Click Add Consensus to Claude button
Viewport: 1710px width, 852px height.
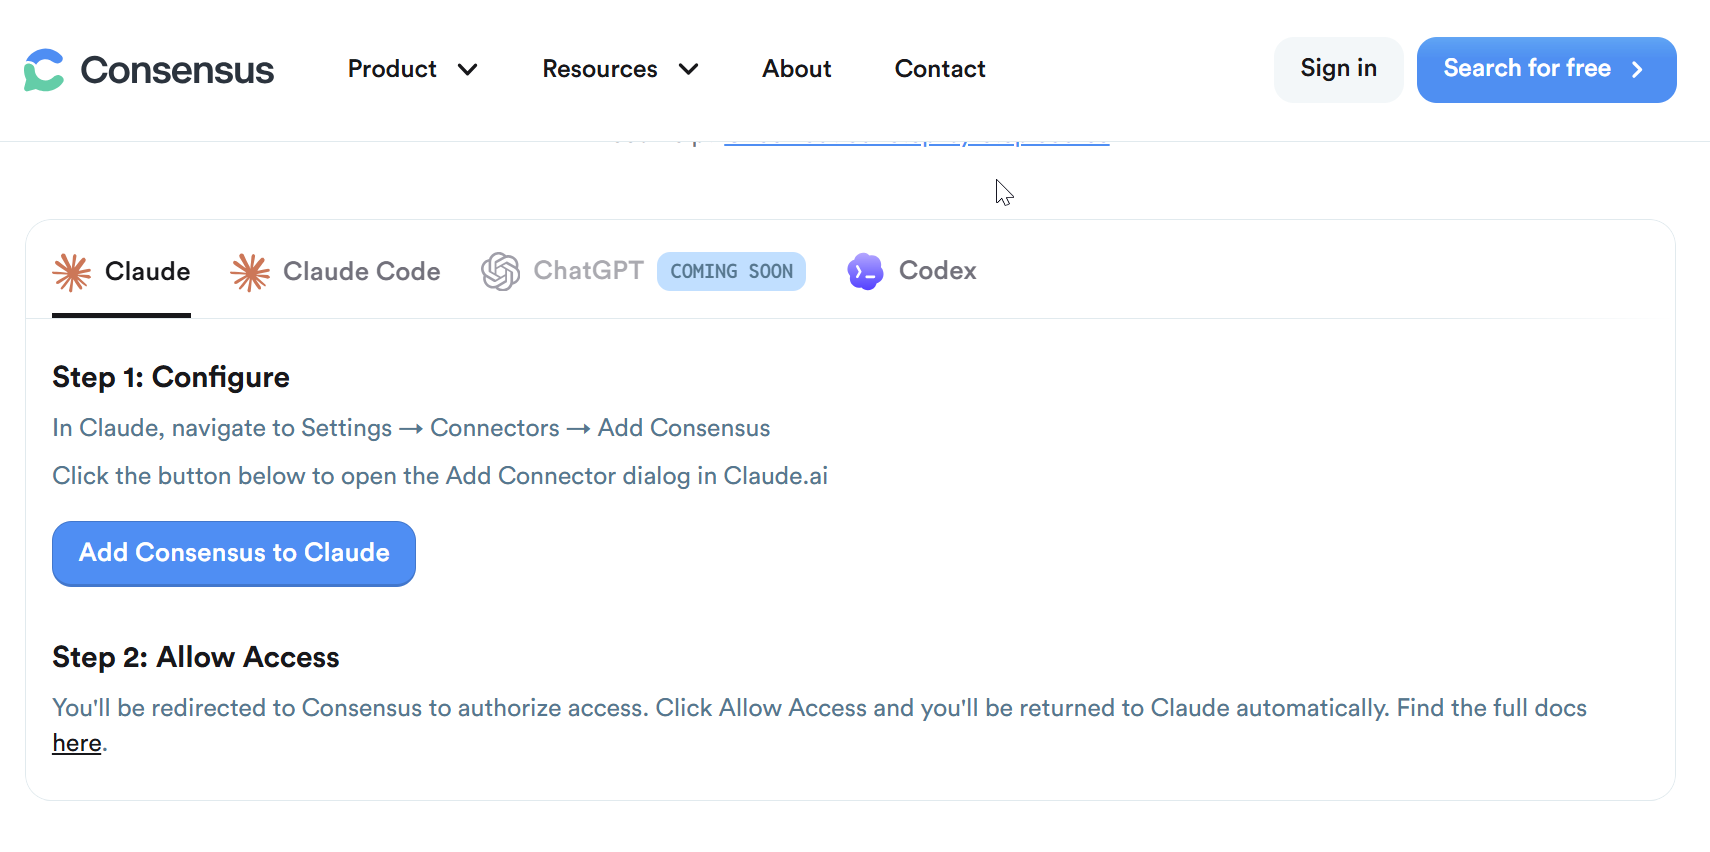click(x=234, y=553)
